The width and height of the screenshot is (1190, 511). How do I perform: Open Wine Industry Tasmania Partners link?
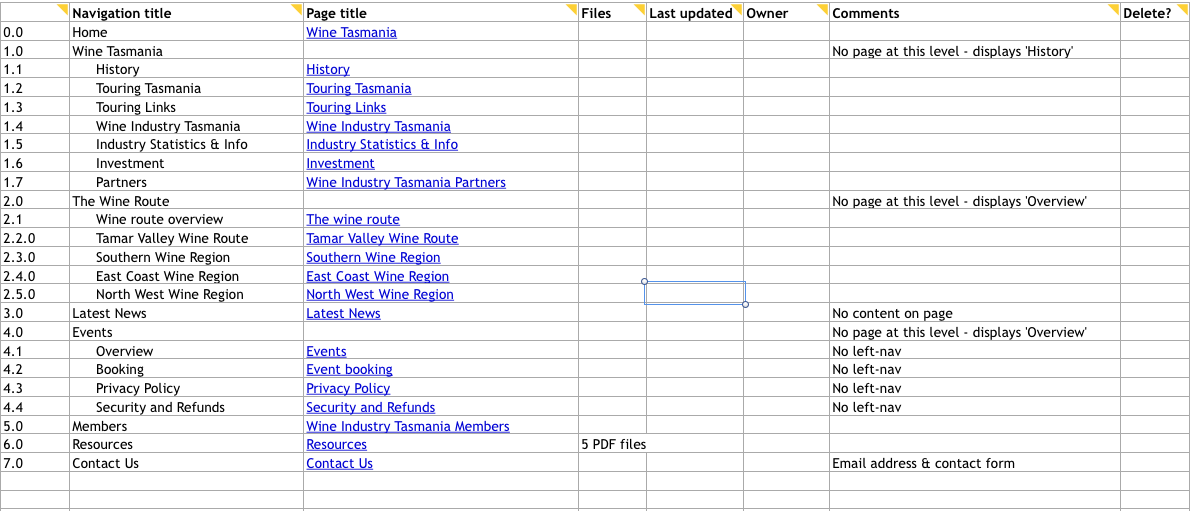pyautogui.click(x=406, y=183)
